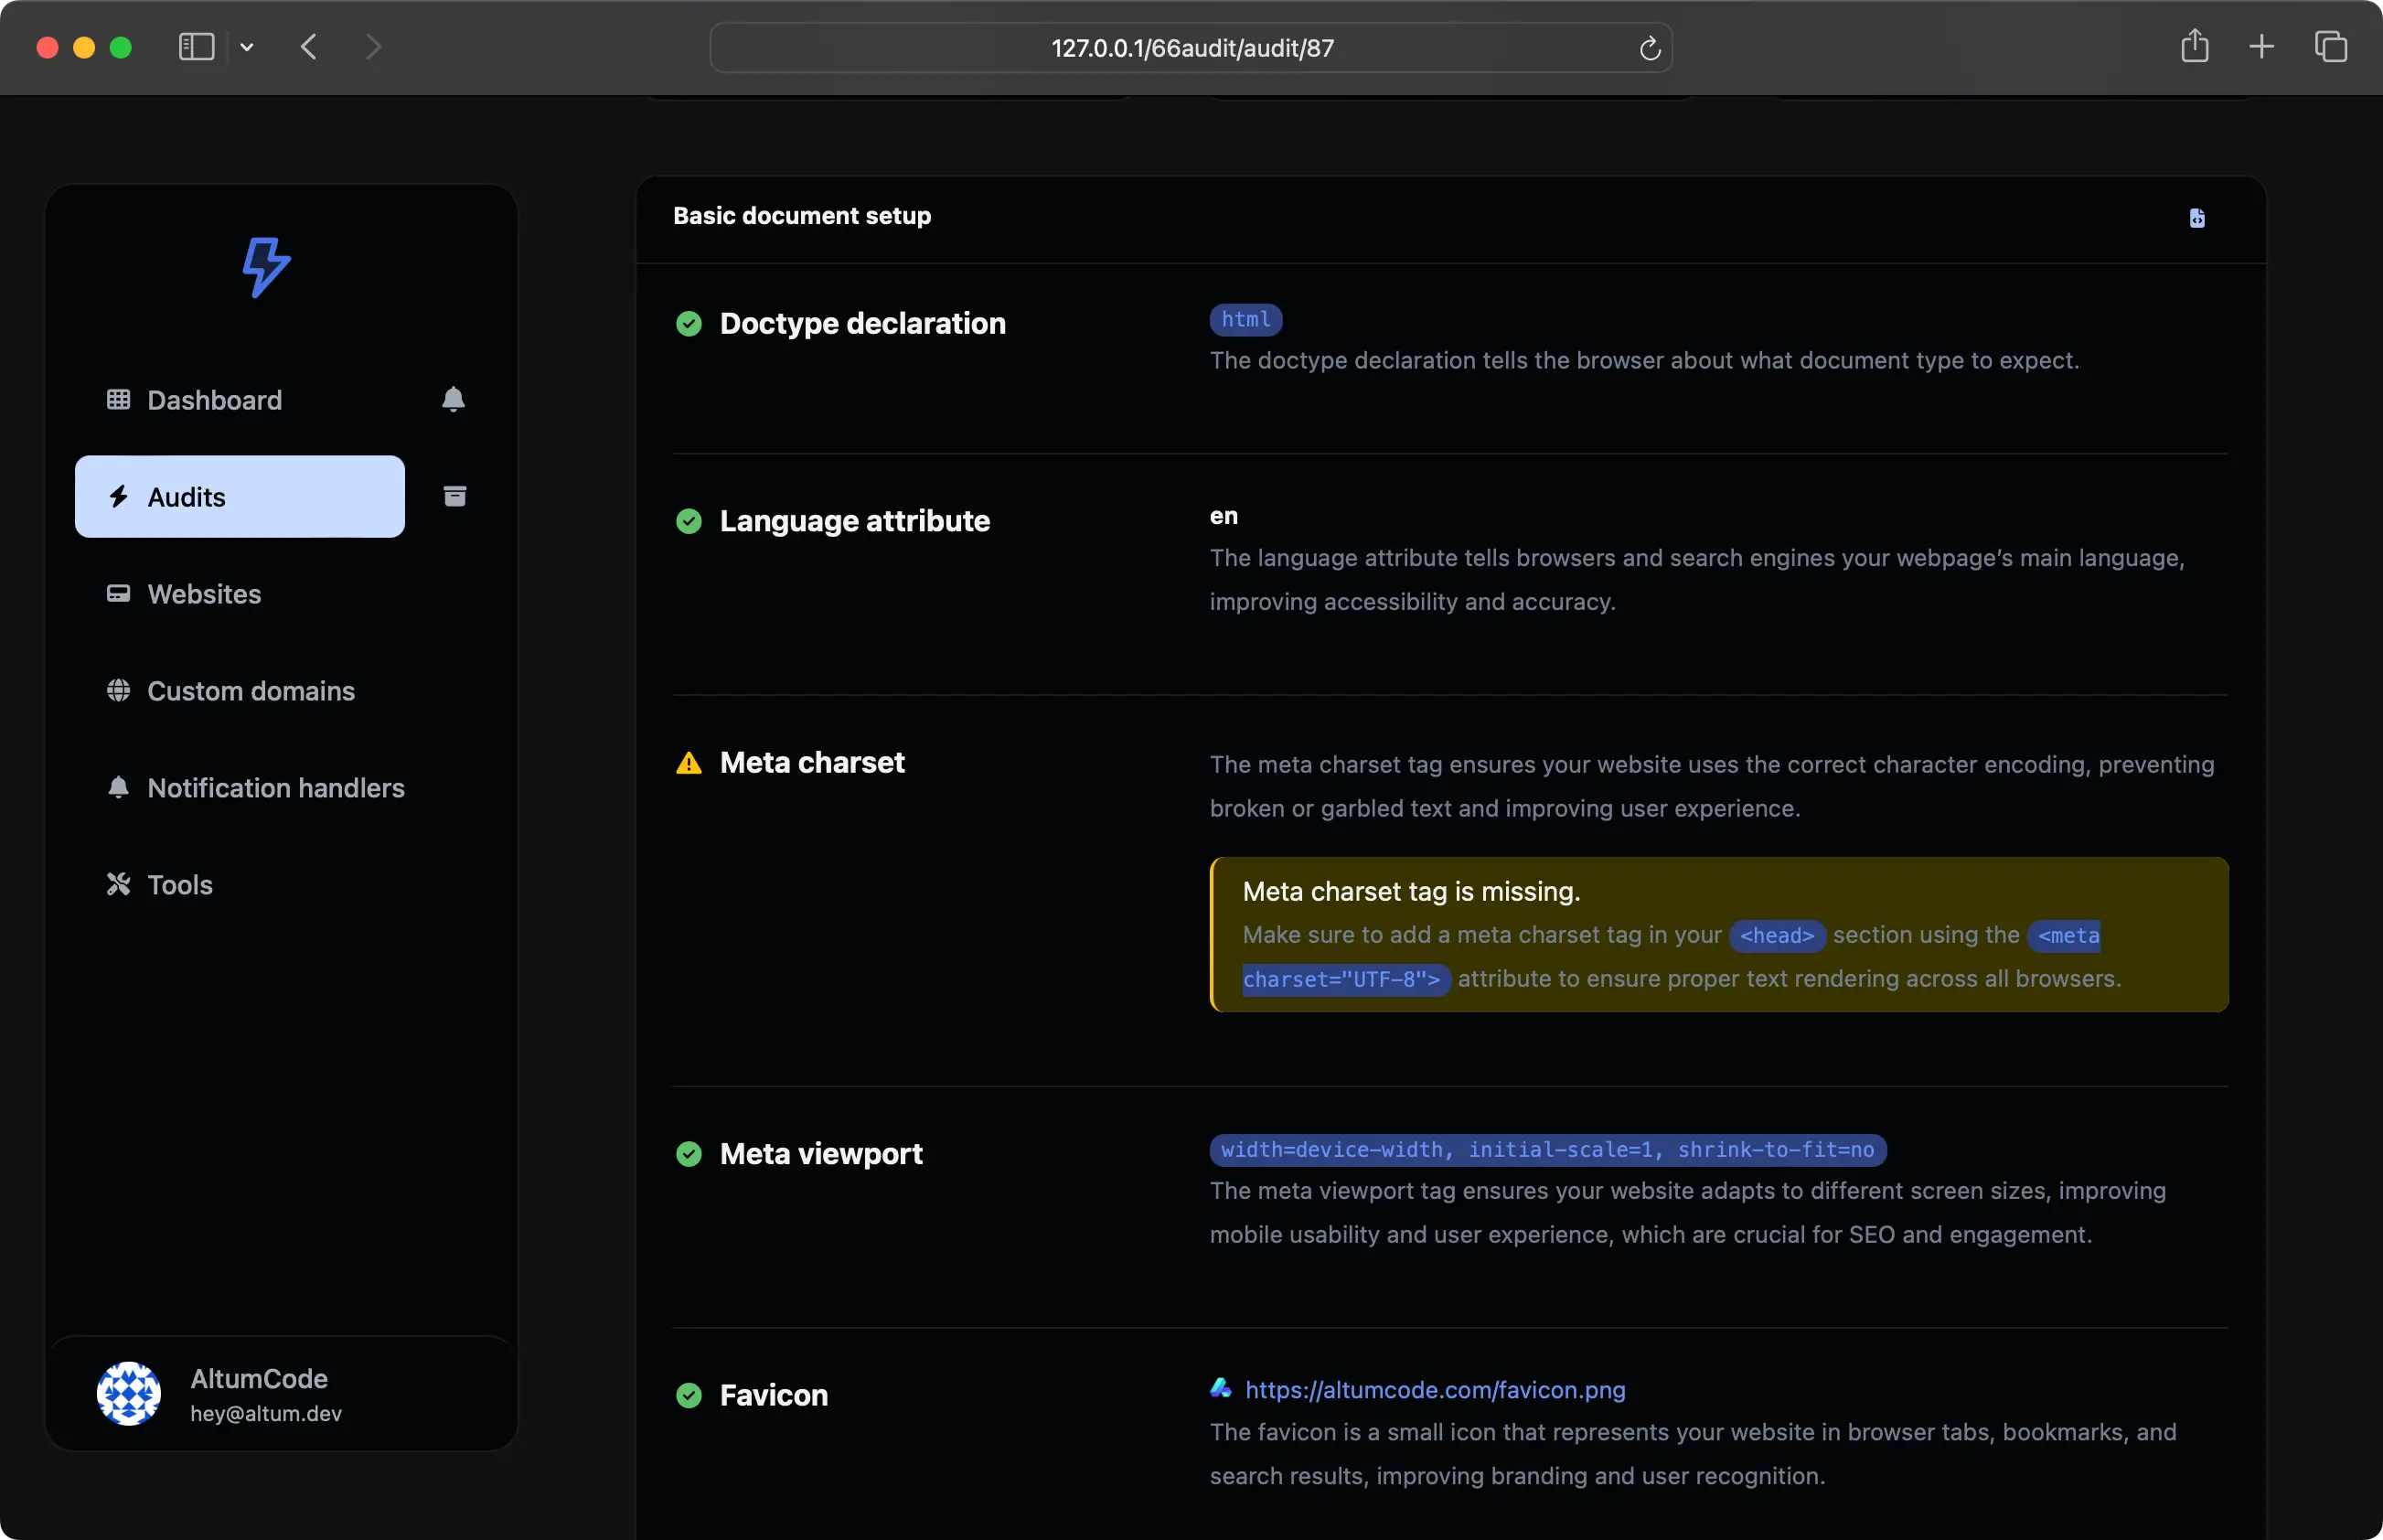Image resolution: width=2383 pixels, height=1540 pixels.
Task: Click the code file icon in Basic document setup header
Action: coord(2196,218)
